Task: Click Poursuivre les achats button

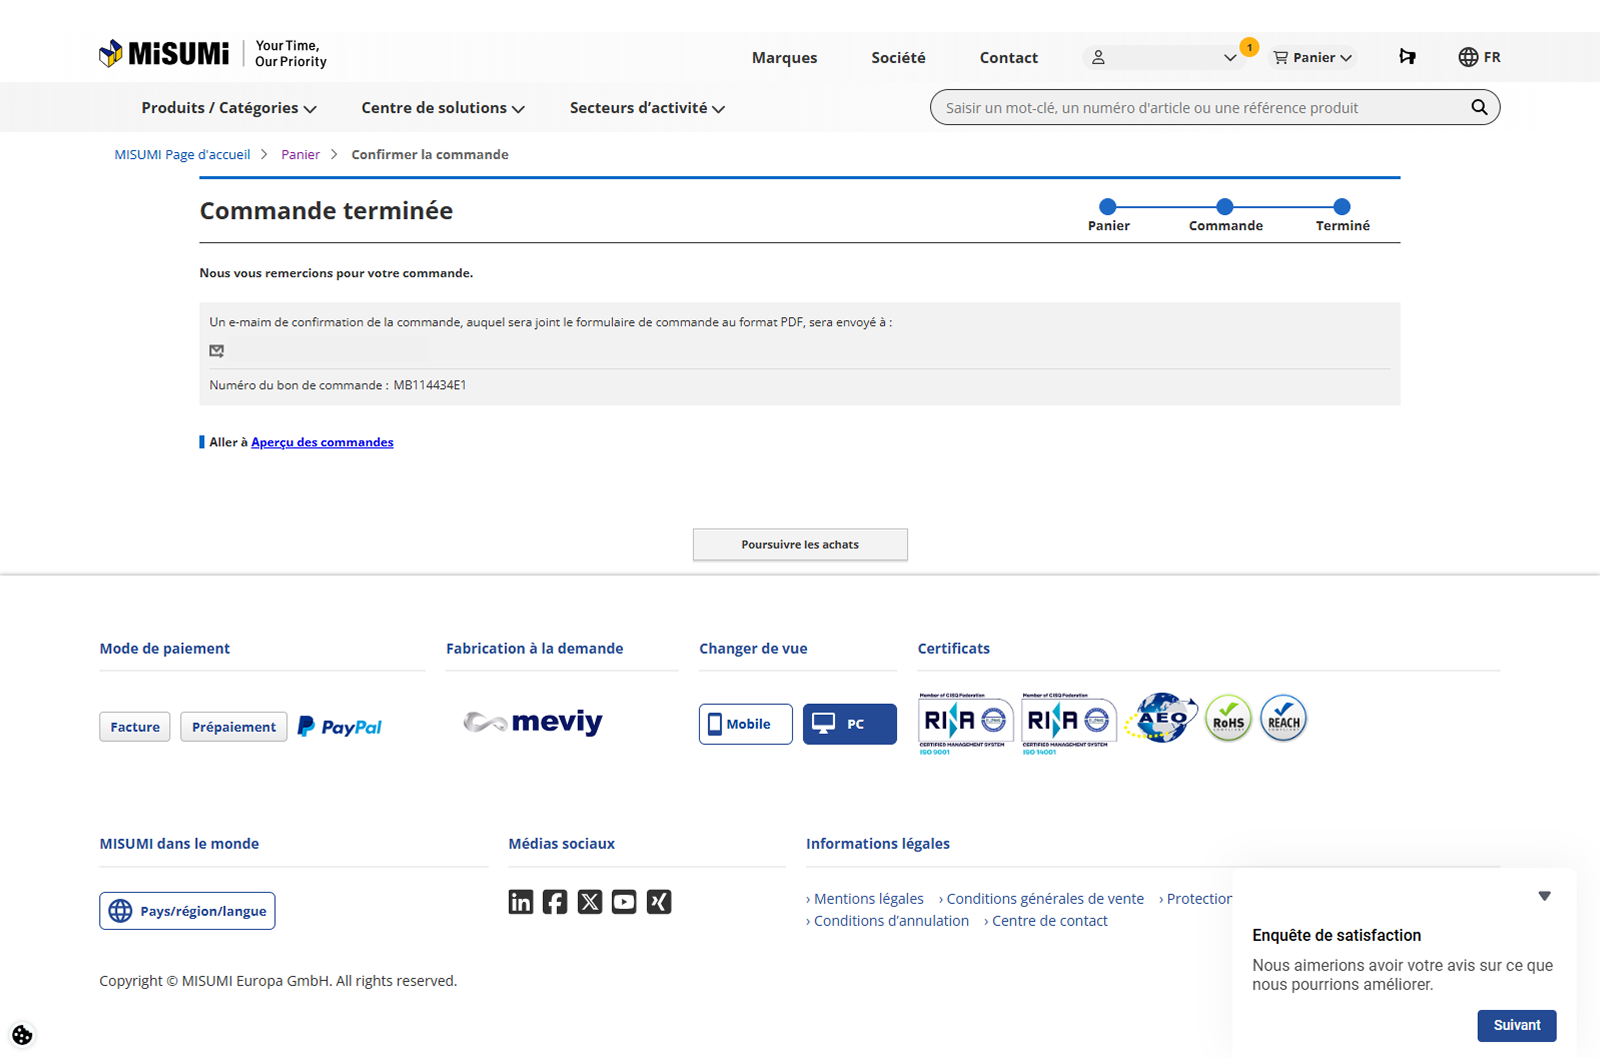Action: (x=800, y=545)
